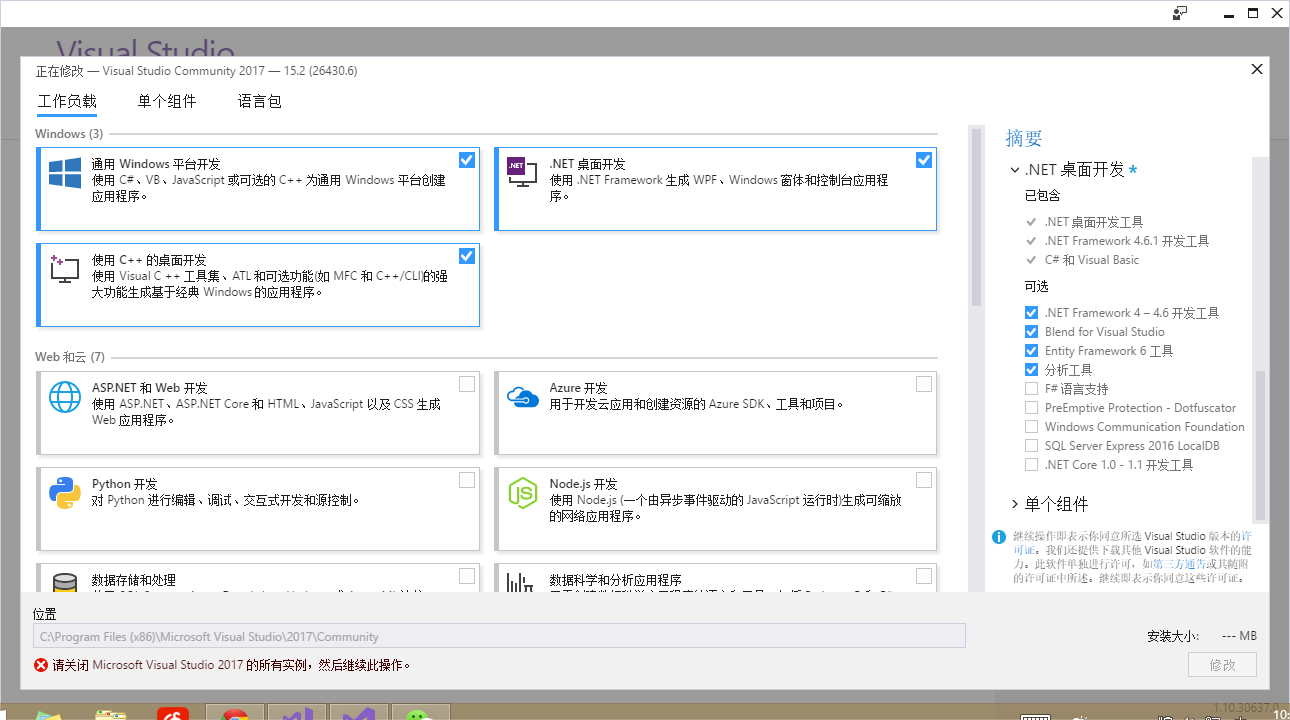Click the 请关闭 Microsoft Visual Studio 2017 error message
This screenshot has height=720, width=1290.
pos(232,665)
